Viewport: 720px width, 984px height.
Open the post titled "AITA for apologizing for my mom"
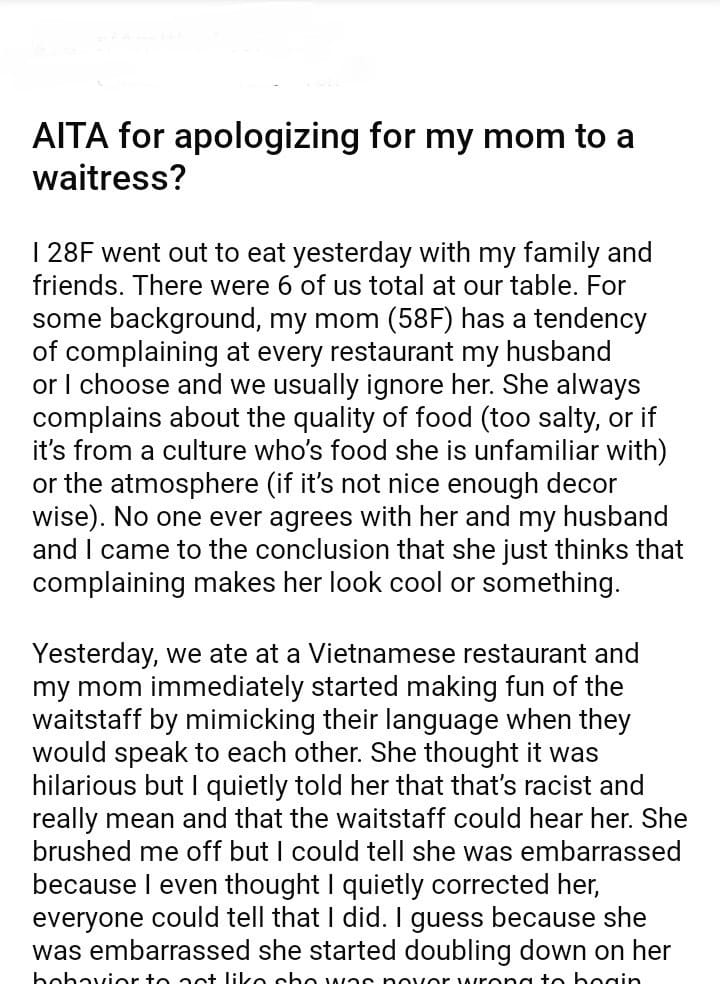[332, 137]
